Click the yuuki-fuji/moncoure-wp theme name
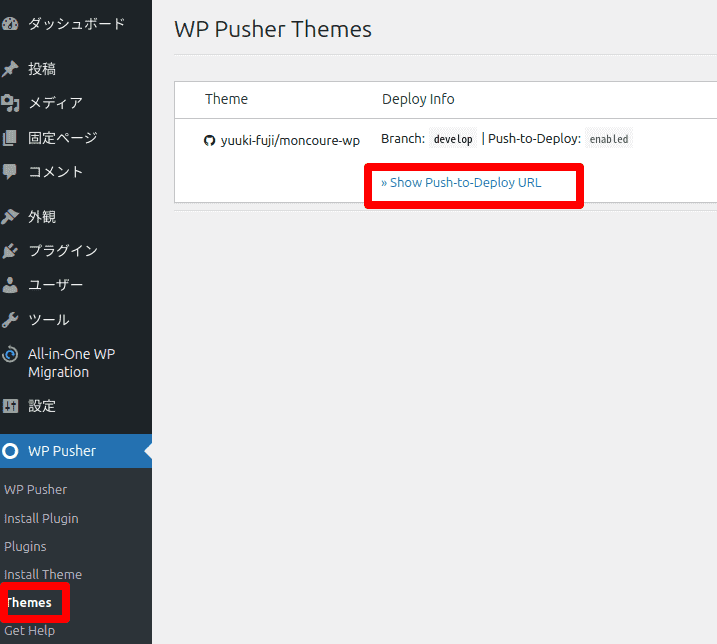717x644 pixels. coord(290,140)
